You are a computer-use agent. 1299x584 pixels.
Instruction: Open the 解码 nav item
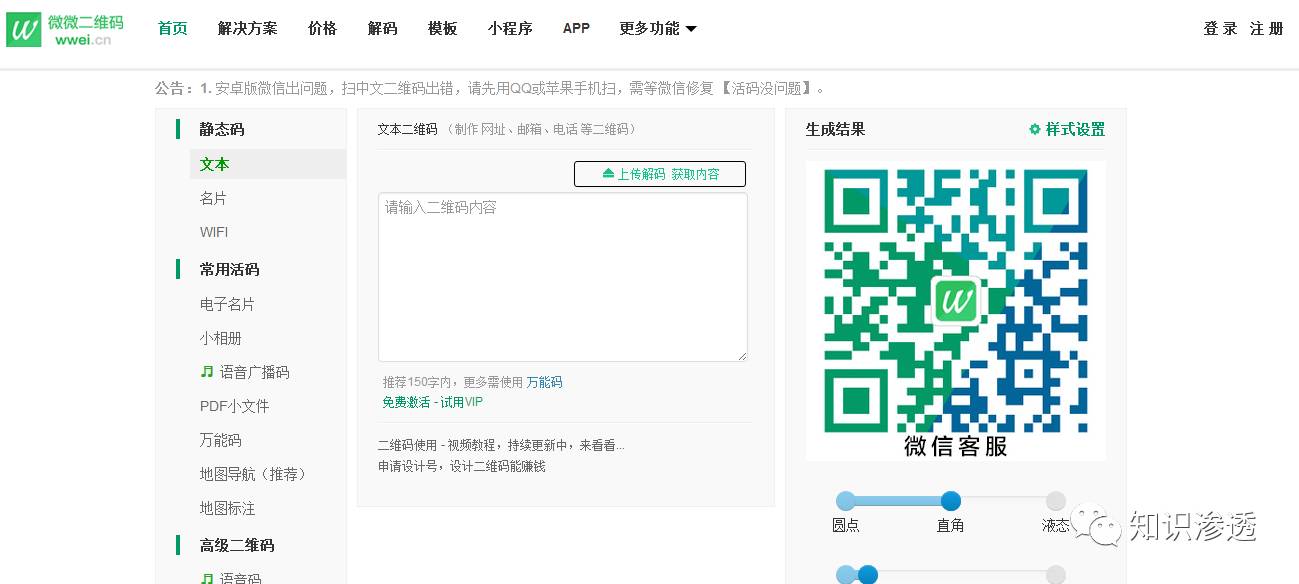point(383,28)
